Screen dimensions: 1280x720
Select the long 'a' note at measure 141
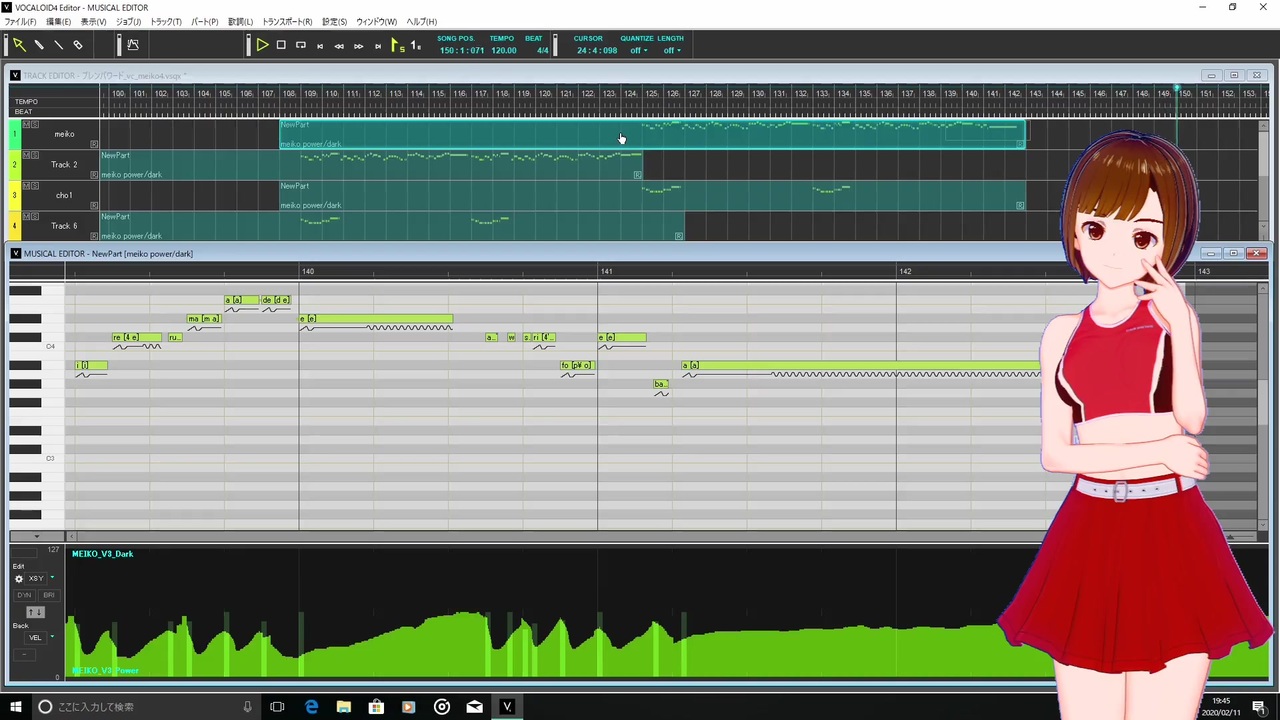tap(862, 365)
